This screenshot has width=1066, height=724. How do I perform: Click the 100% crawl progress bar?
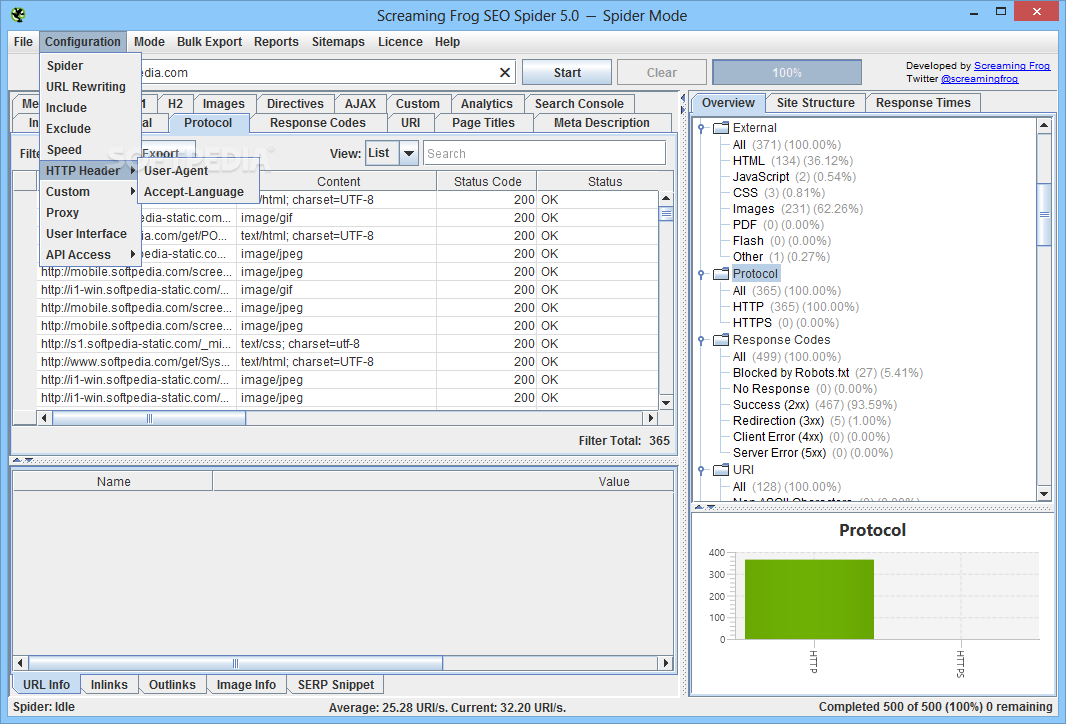coord(787,73)
